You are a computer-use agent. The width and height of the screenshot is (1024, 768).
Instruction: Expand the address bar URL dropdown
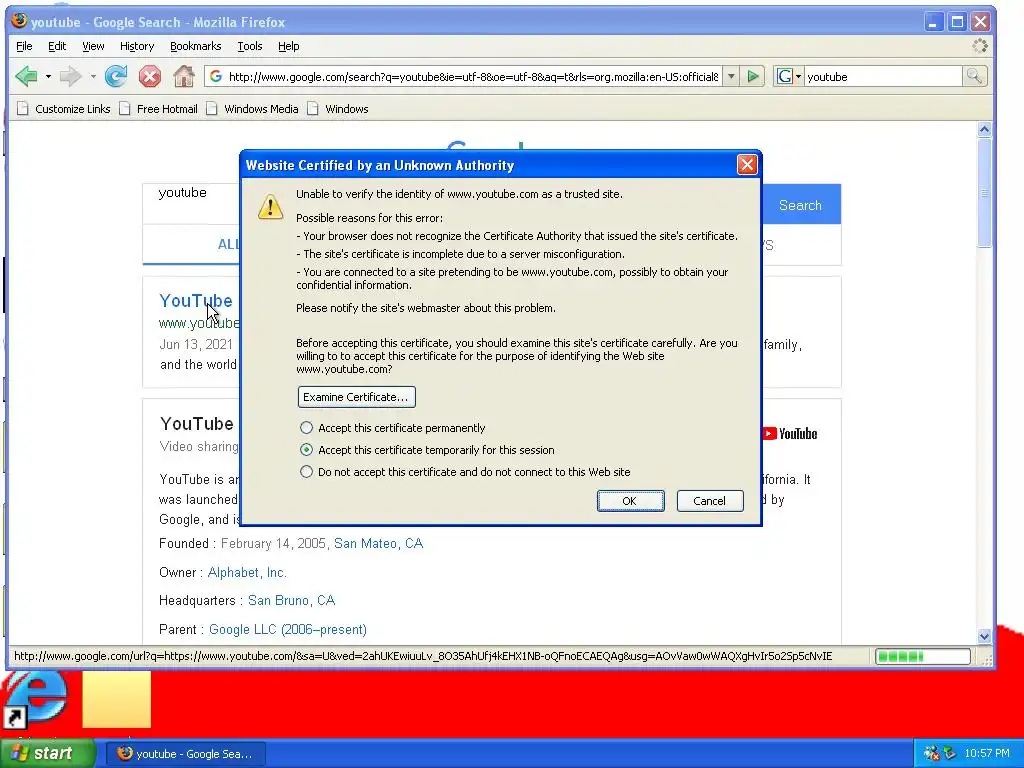[x=731, y=76]
